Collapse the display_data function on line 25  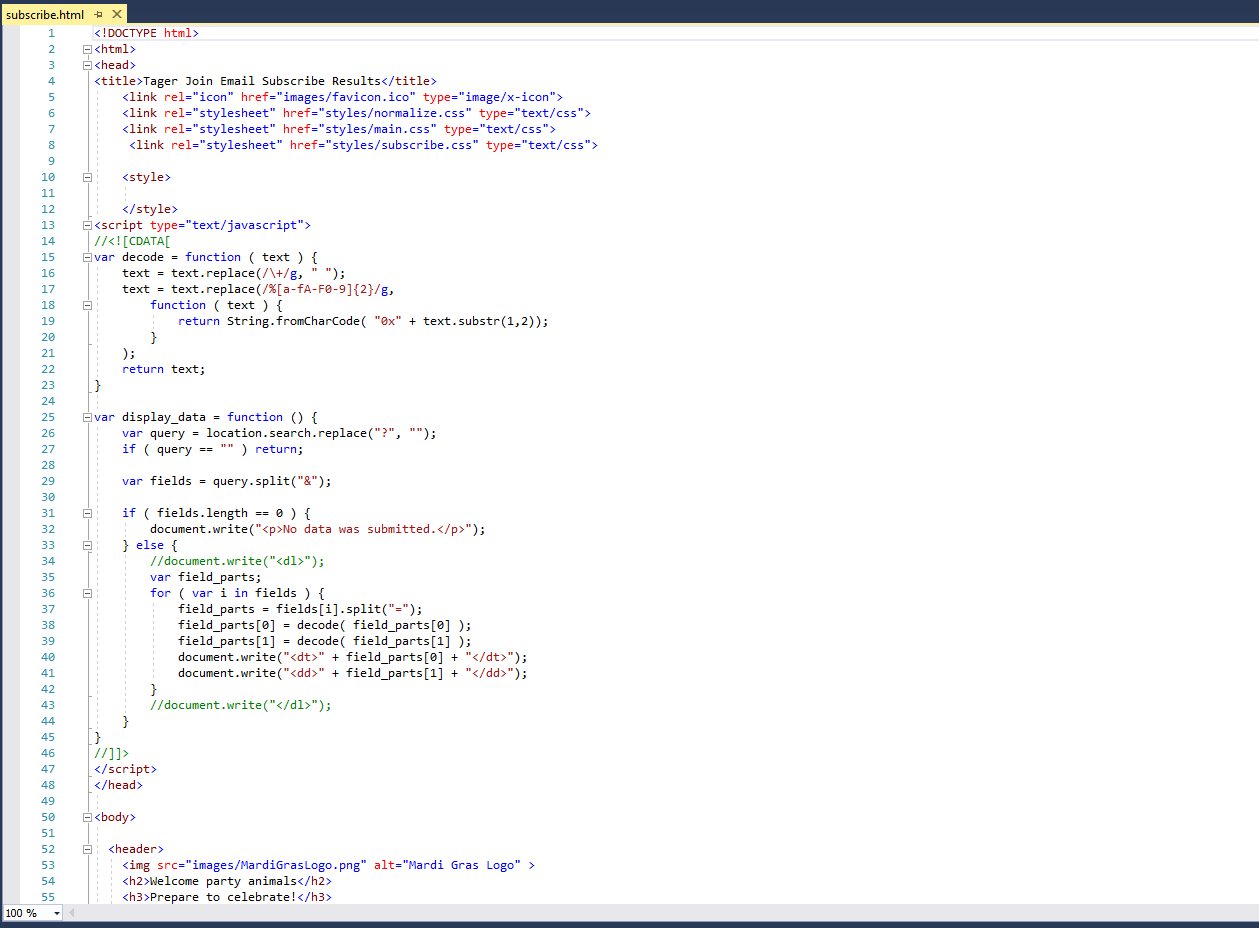point(88,417)
